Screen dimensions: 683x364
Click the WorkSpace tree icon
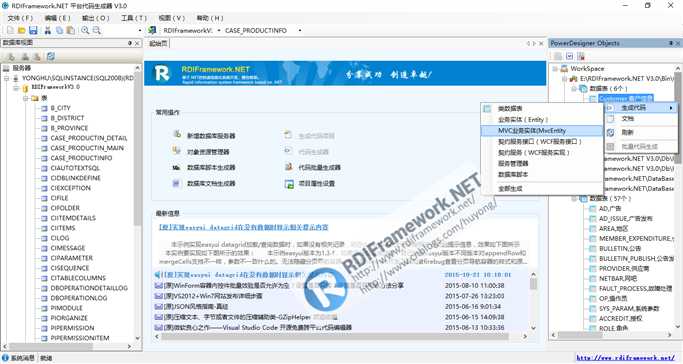(564, 68)
